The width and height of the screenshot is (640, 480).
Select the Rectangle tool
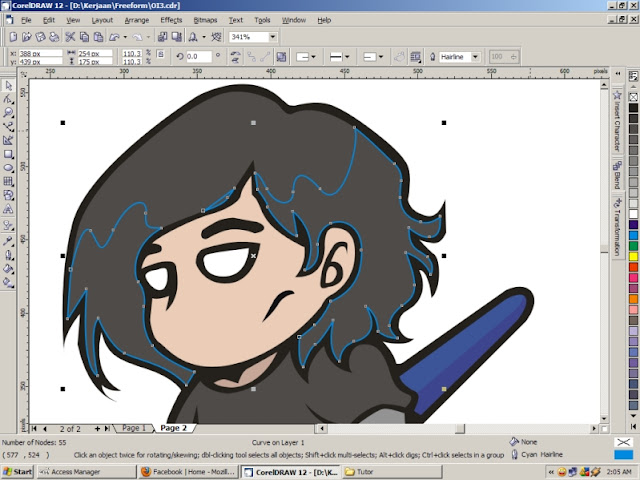click(8, 154)
